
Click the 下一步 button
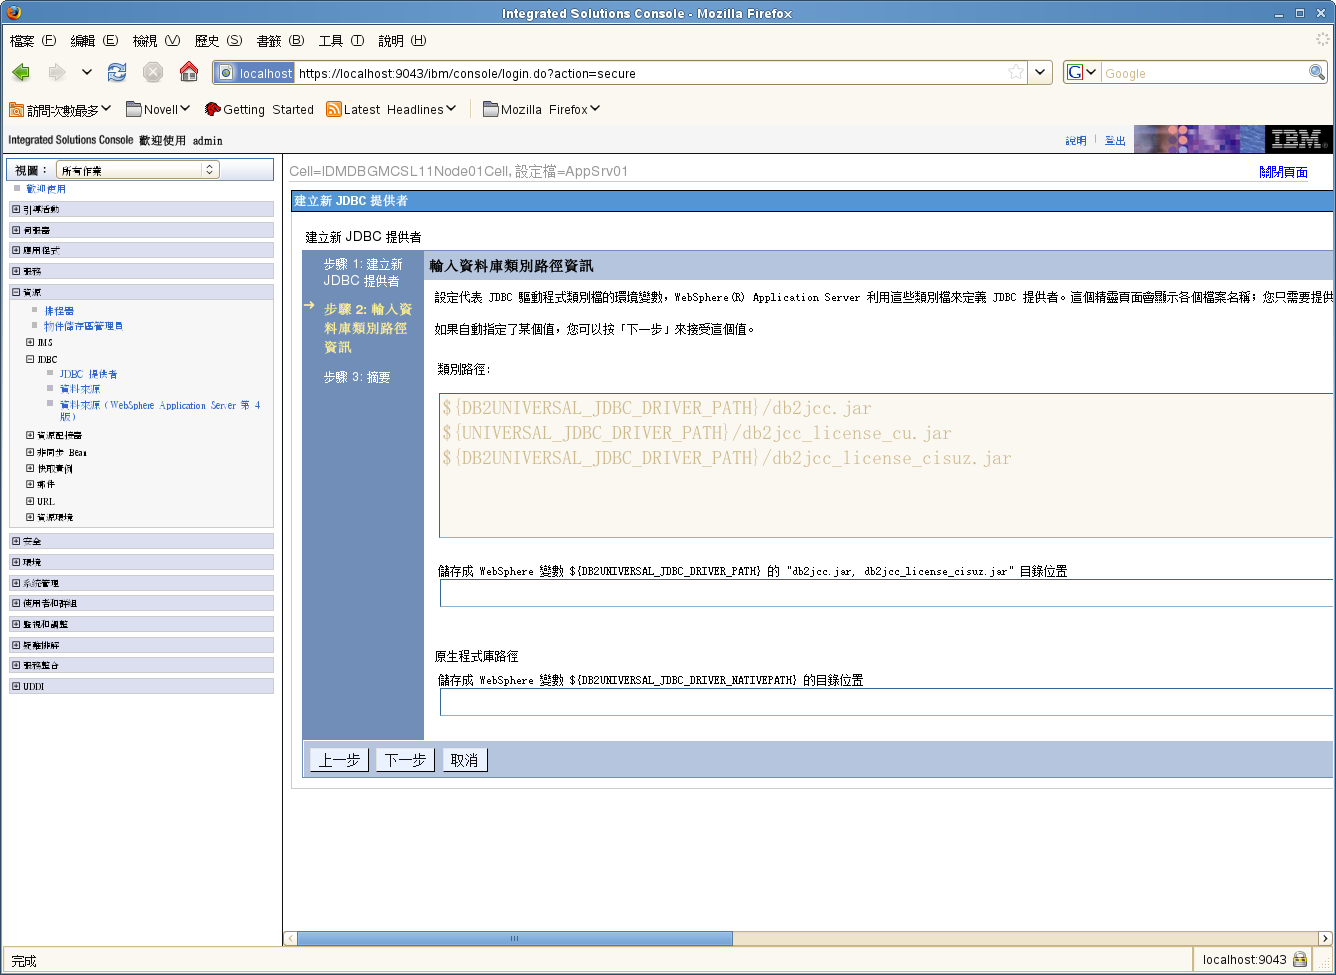pos(406,760)
